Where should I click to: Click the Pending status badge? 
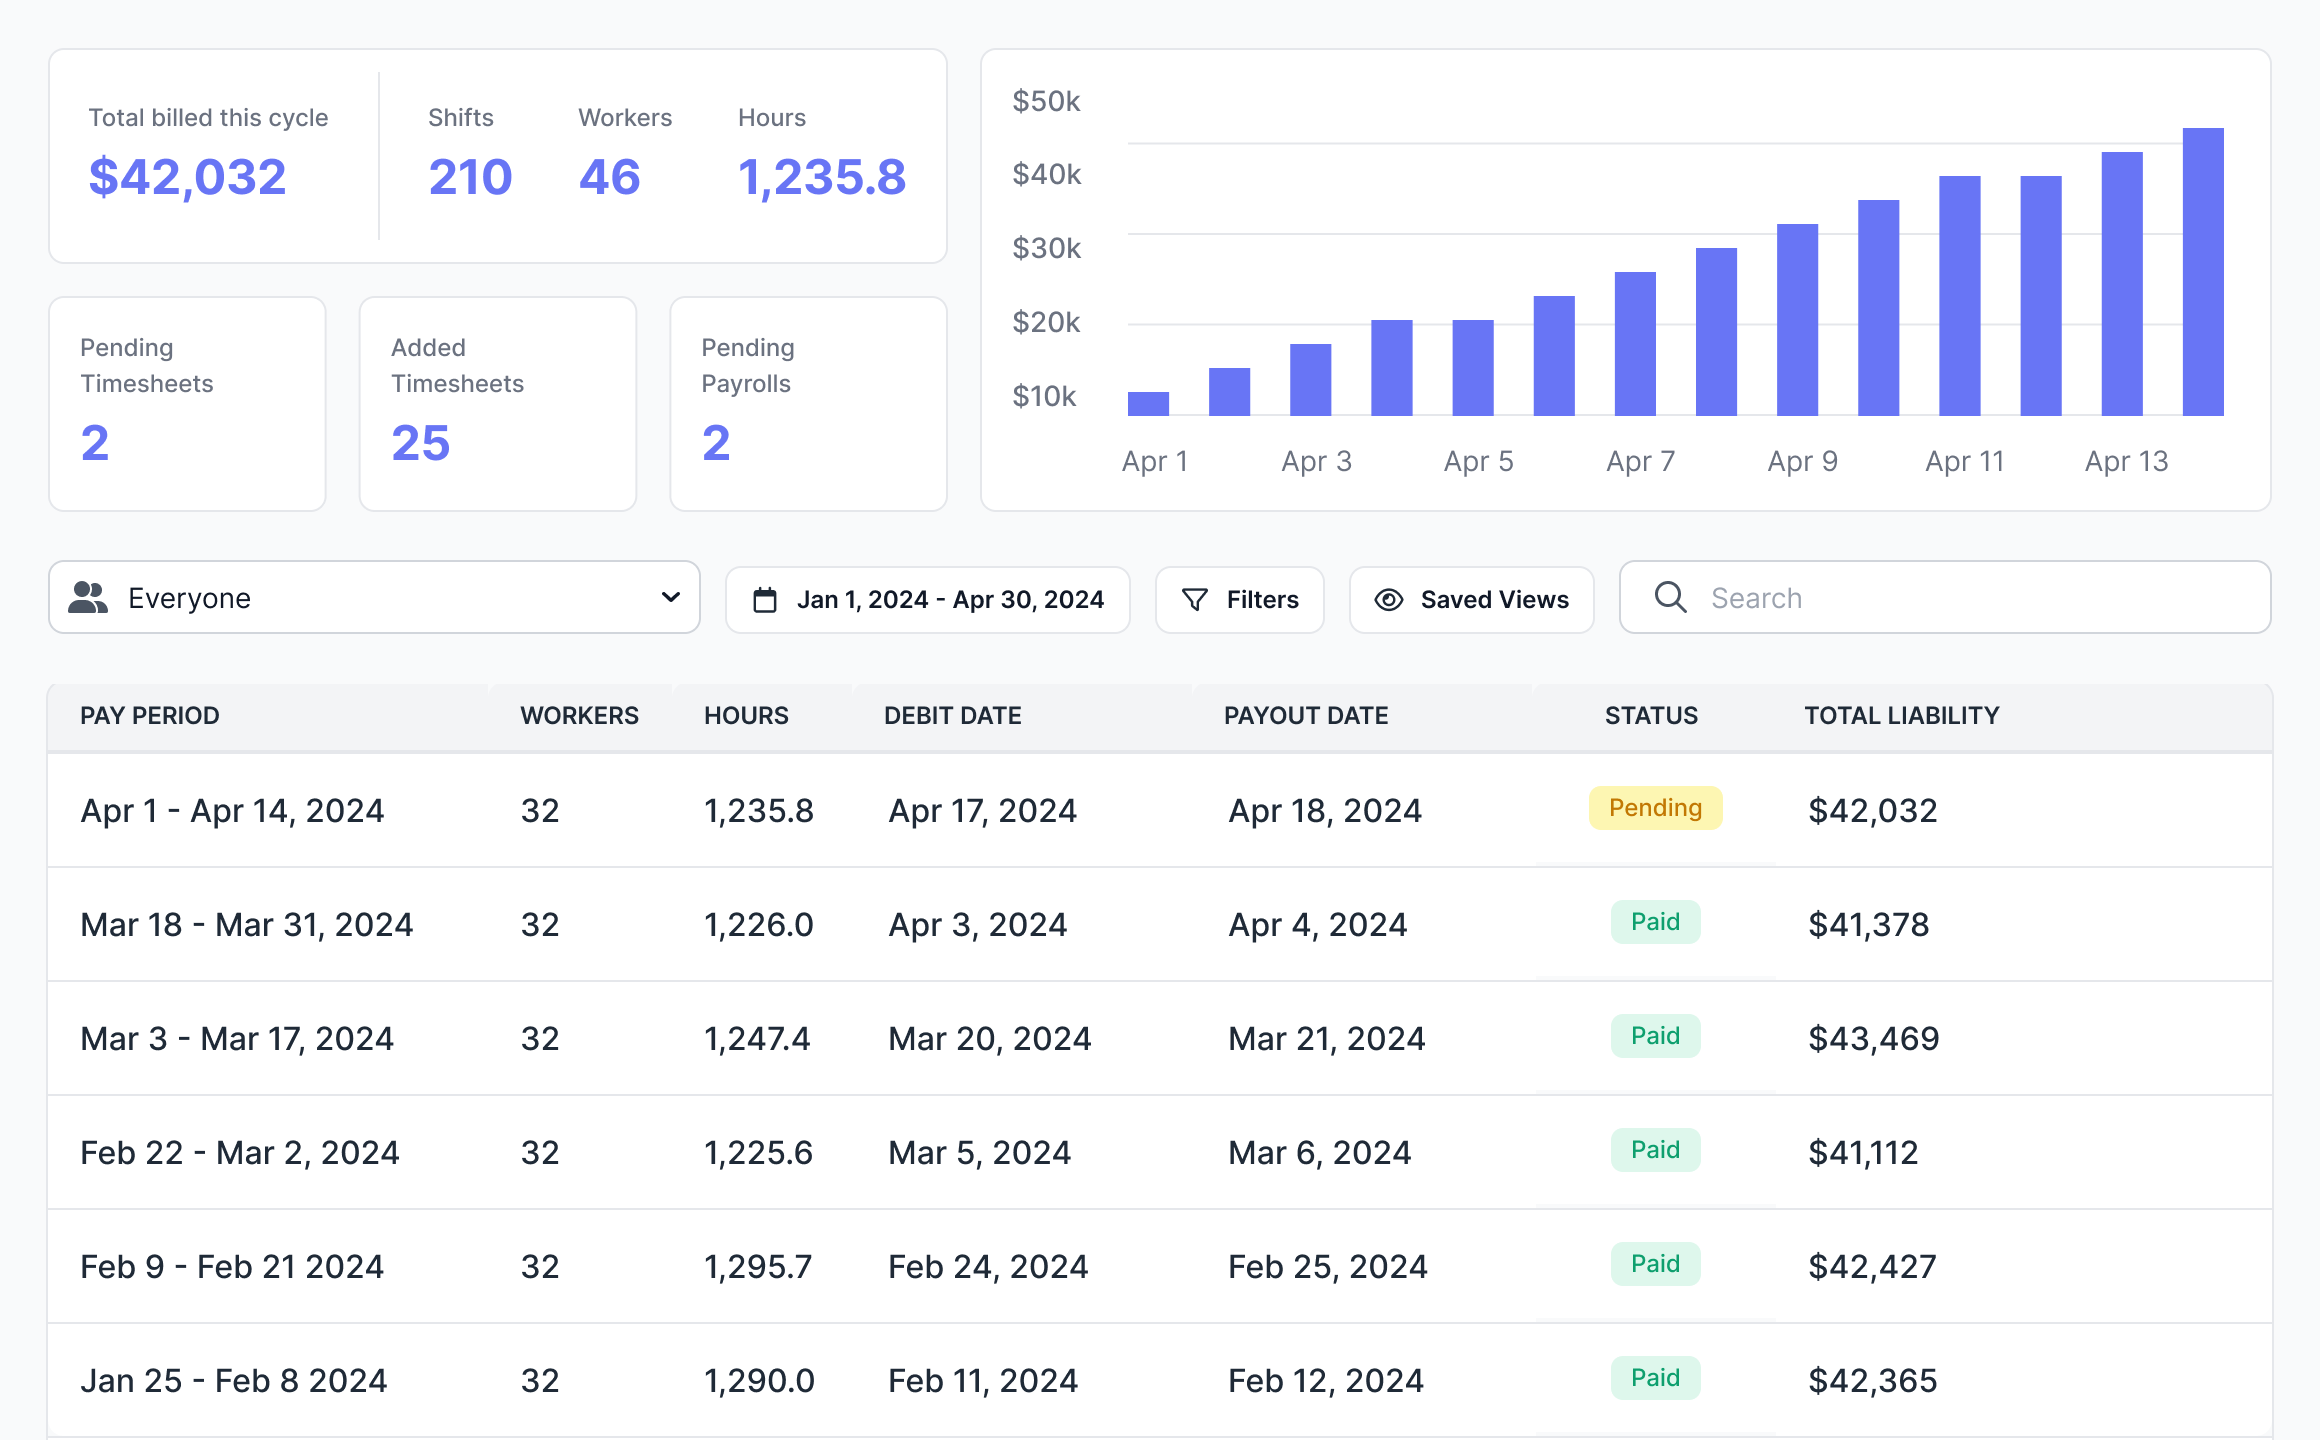click(x=1656, y=808)
